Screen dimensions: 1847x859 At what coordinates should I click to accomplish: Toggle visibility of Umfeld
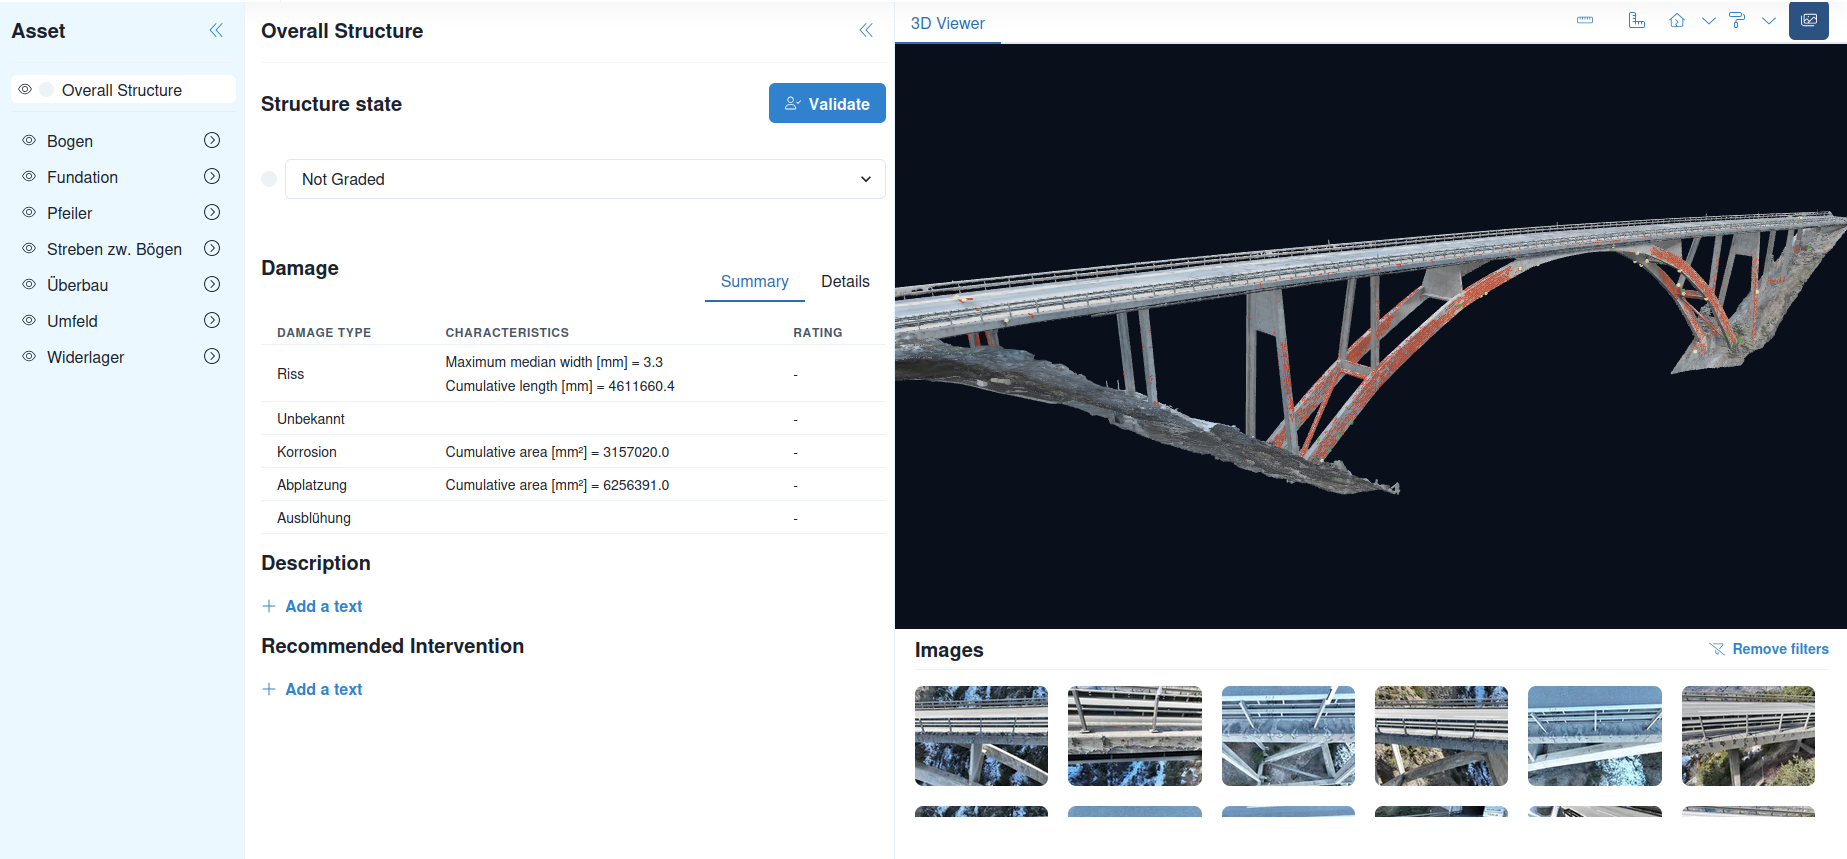29,321
